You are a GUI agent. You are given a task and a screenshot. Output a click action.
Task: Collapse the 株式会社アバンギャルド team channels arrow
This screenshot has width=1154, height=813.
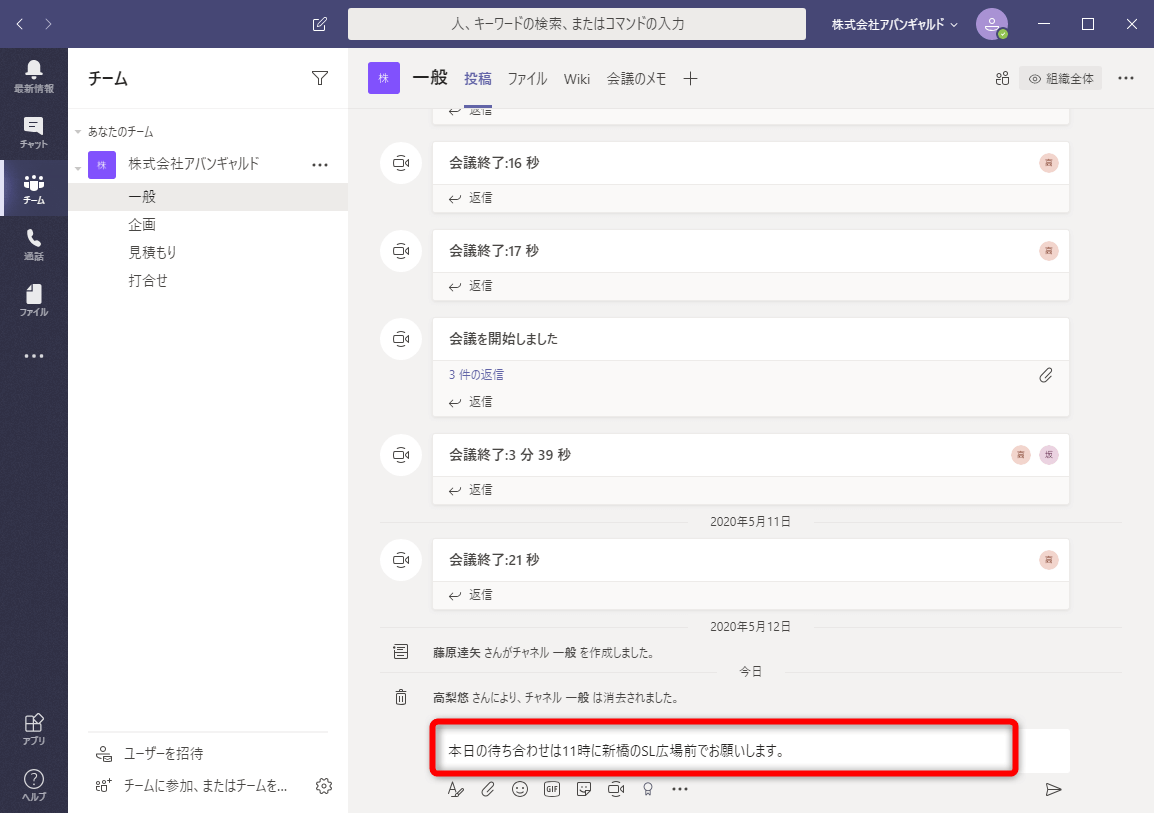[78, 168]
